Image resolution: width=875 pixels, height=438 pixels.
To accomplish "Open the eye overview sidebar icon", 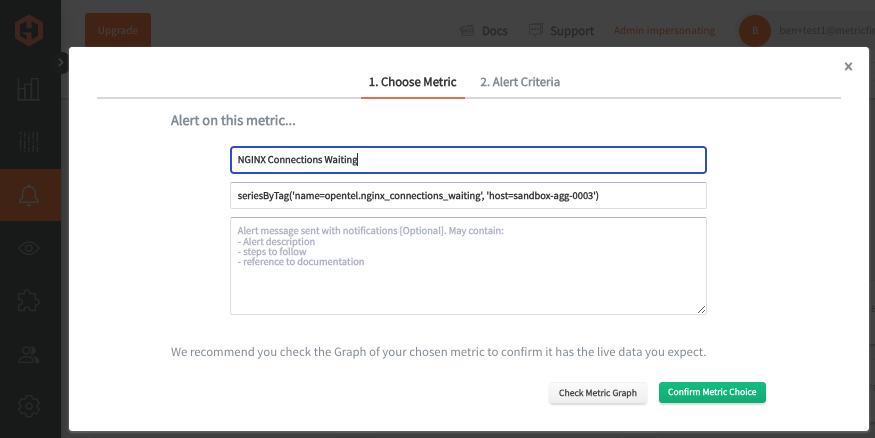I will tap(28, 248).
